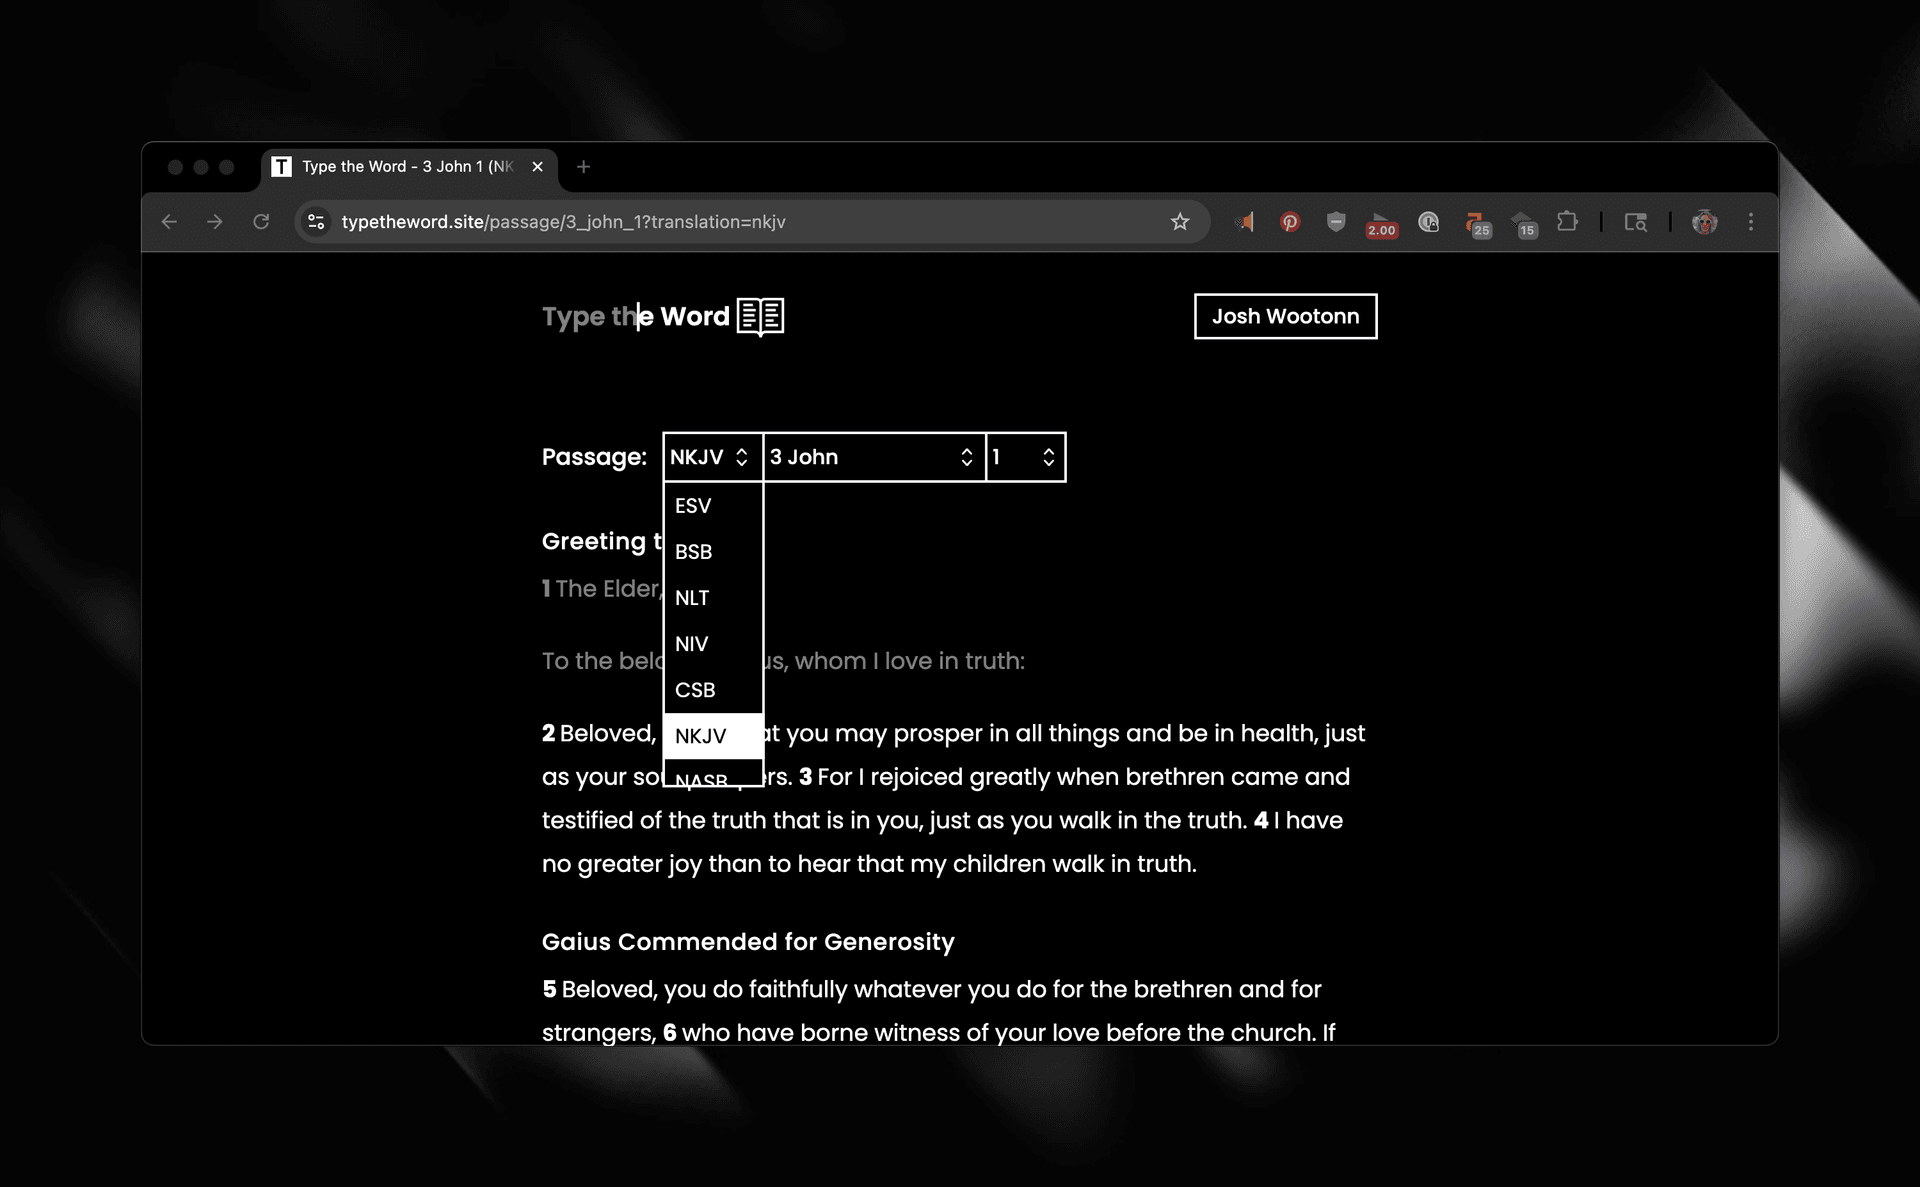
Task: Select BSB translation option
Action: coord(713,552)
